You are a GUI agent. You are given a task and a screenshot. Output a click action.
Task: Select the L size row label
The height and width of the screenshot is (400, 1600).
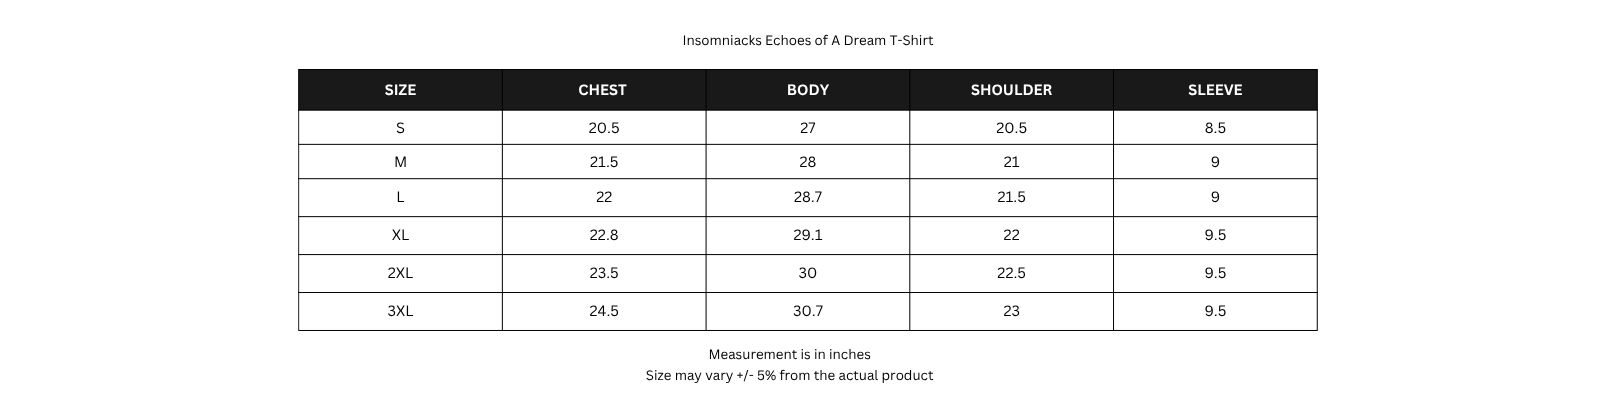[400, 197]
